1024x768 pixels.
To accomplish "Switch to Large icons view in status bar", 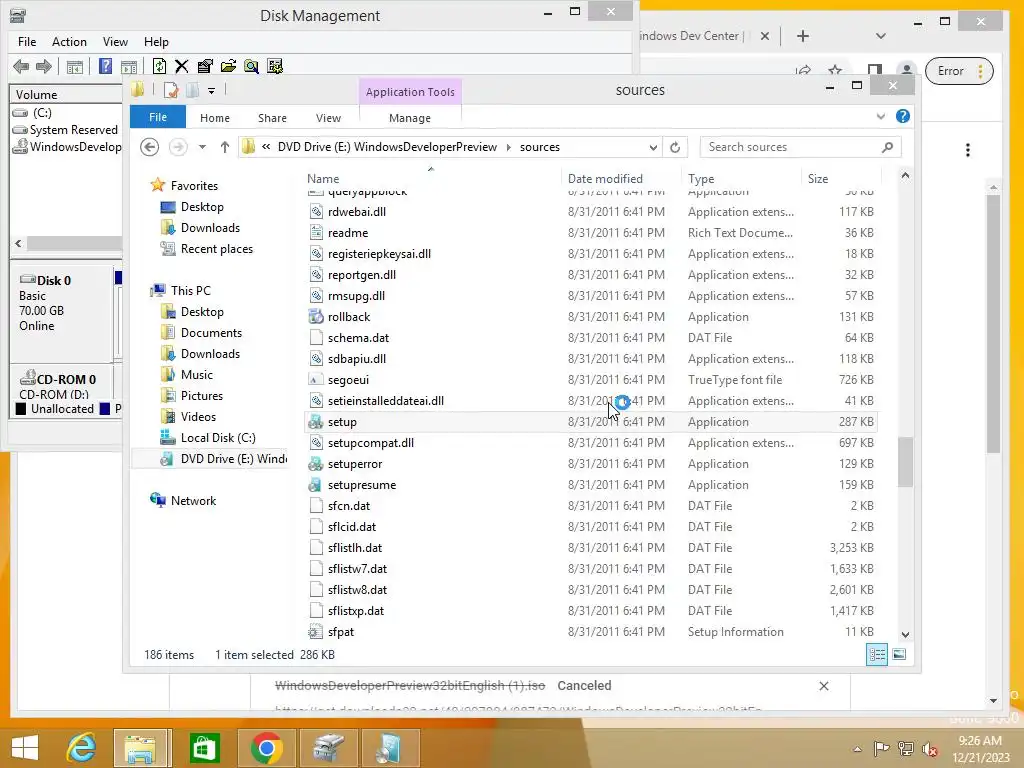I will [899, 654].
